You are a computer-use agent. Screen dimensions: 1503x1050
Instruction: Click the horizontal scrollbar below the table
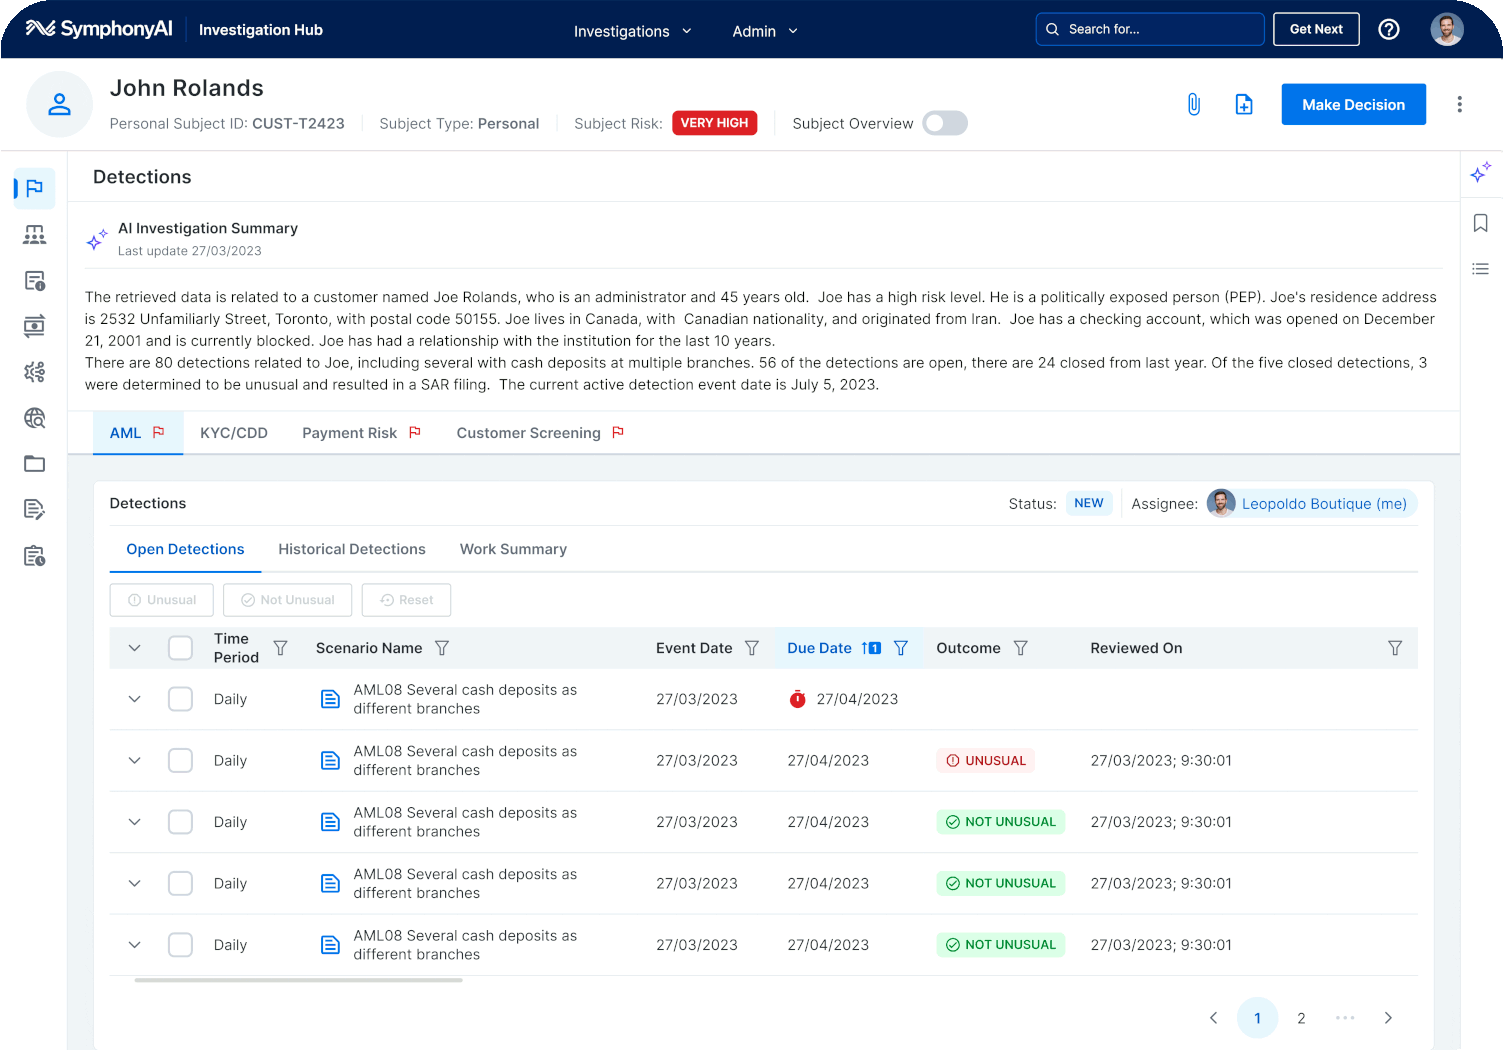point(298,980)
